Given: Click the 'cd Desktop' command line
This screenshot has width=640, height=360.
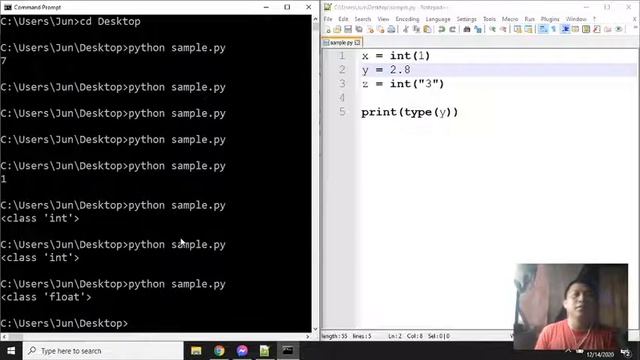Looking at the screenshot, I should (x=70, y=22).
